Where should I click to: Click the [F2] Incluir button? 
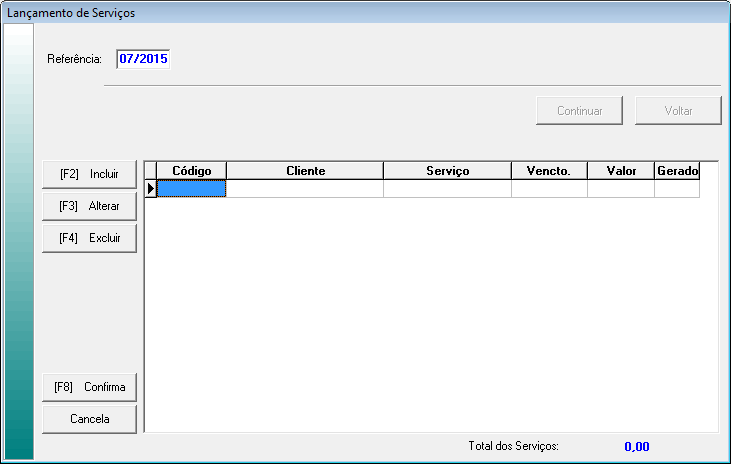pos(89,174)
